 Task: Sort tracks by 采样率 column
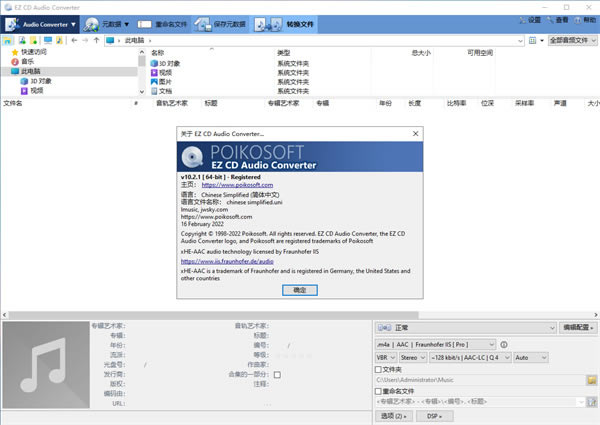525,103
